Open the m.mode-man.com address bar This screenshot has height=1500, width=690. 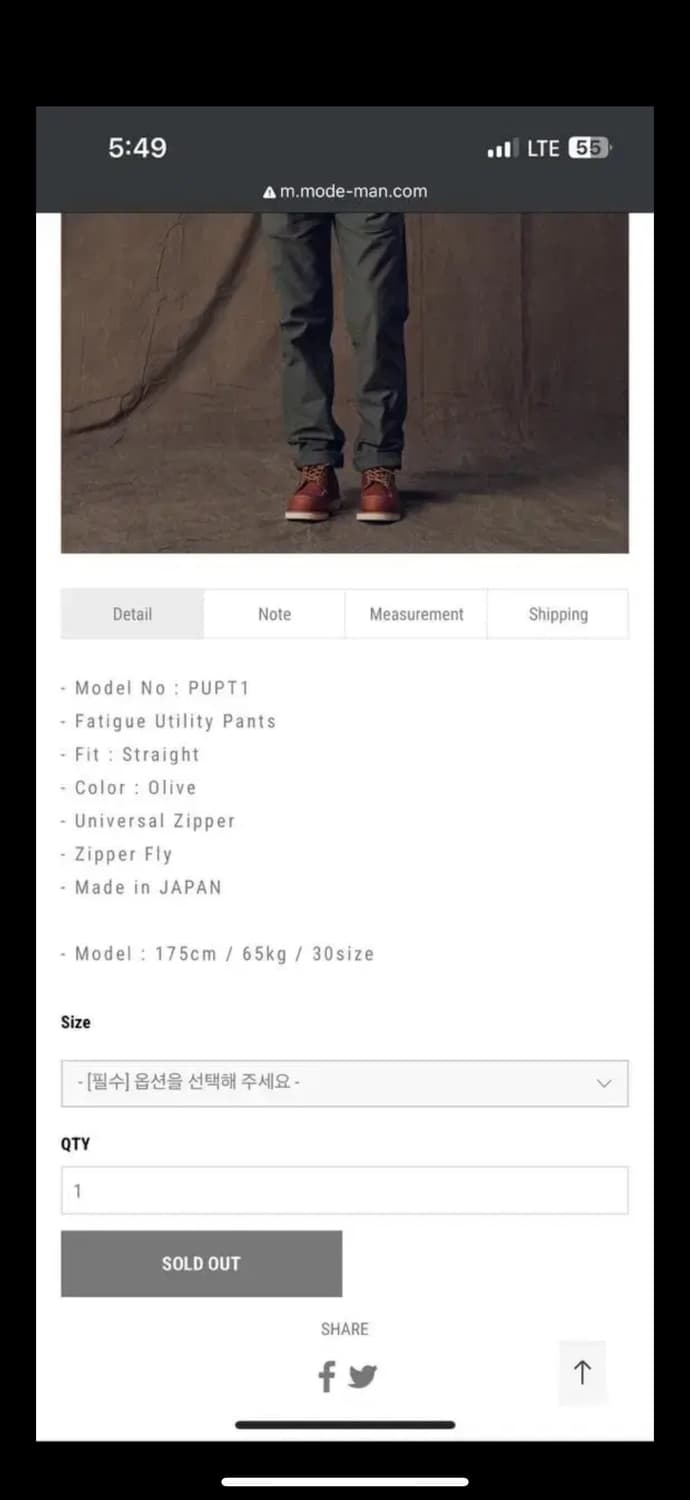345,191
